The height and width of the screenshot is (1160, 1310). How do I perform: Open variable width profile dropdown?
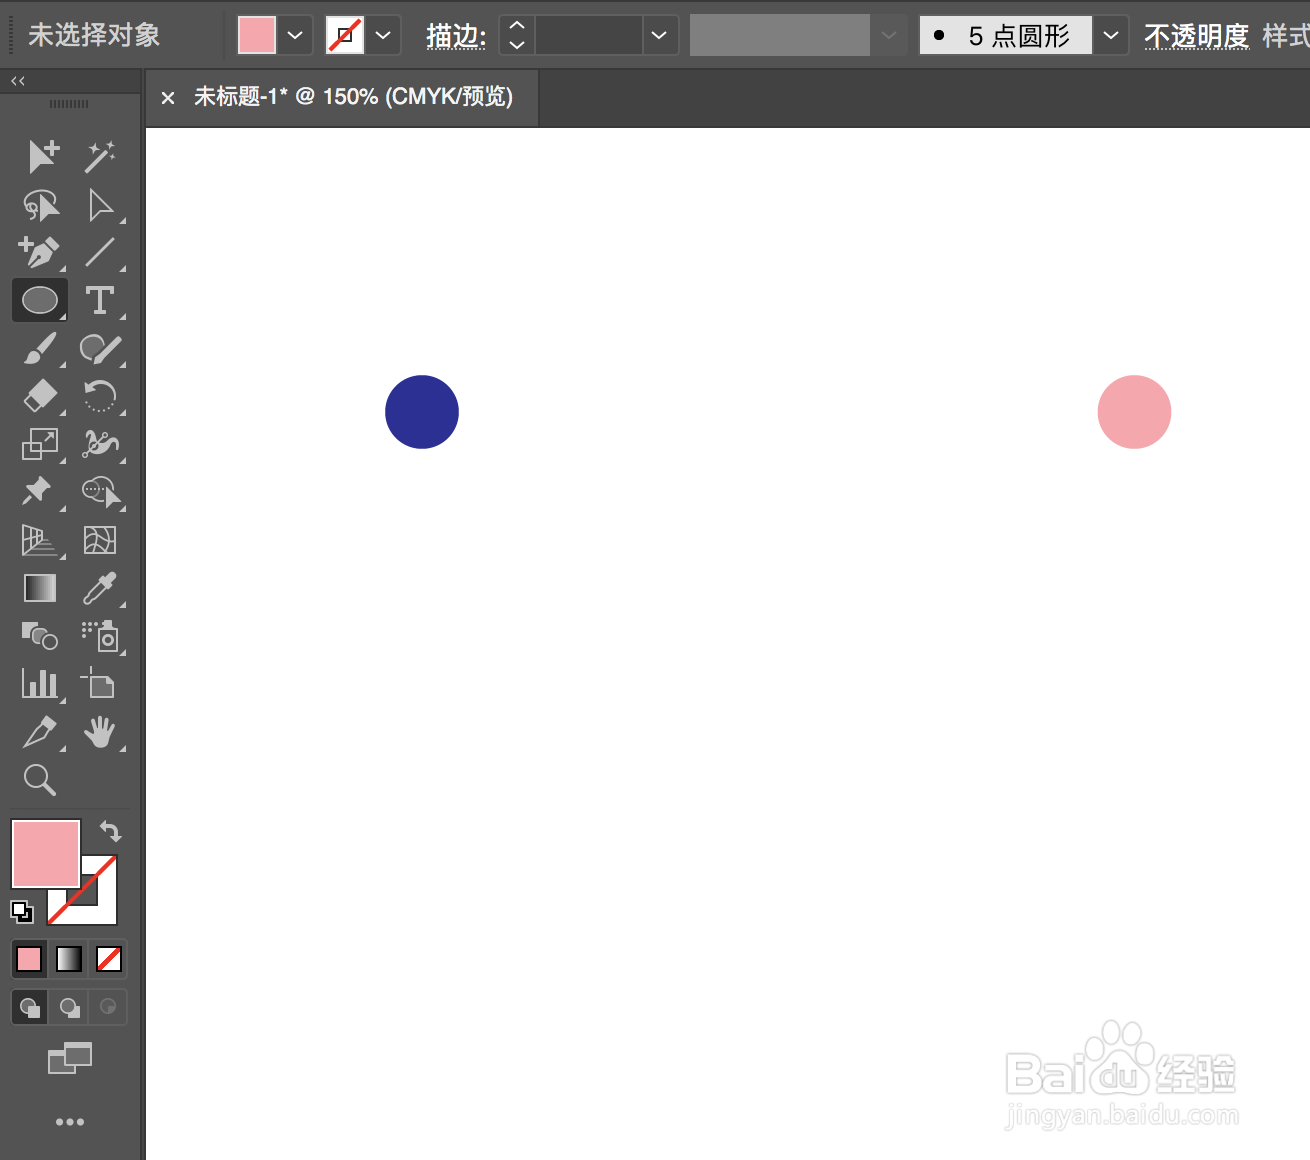click(889, 35)
